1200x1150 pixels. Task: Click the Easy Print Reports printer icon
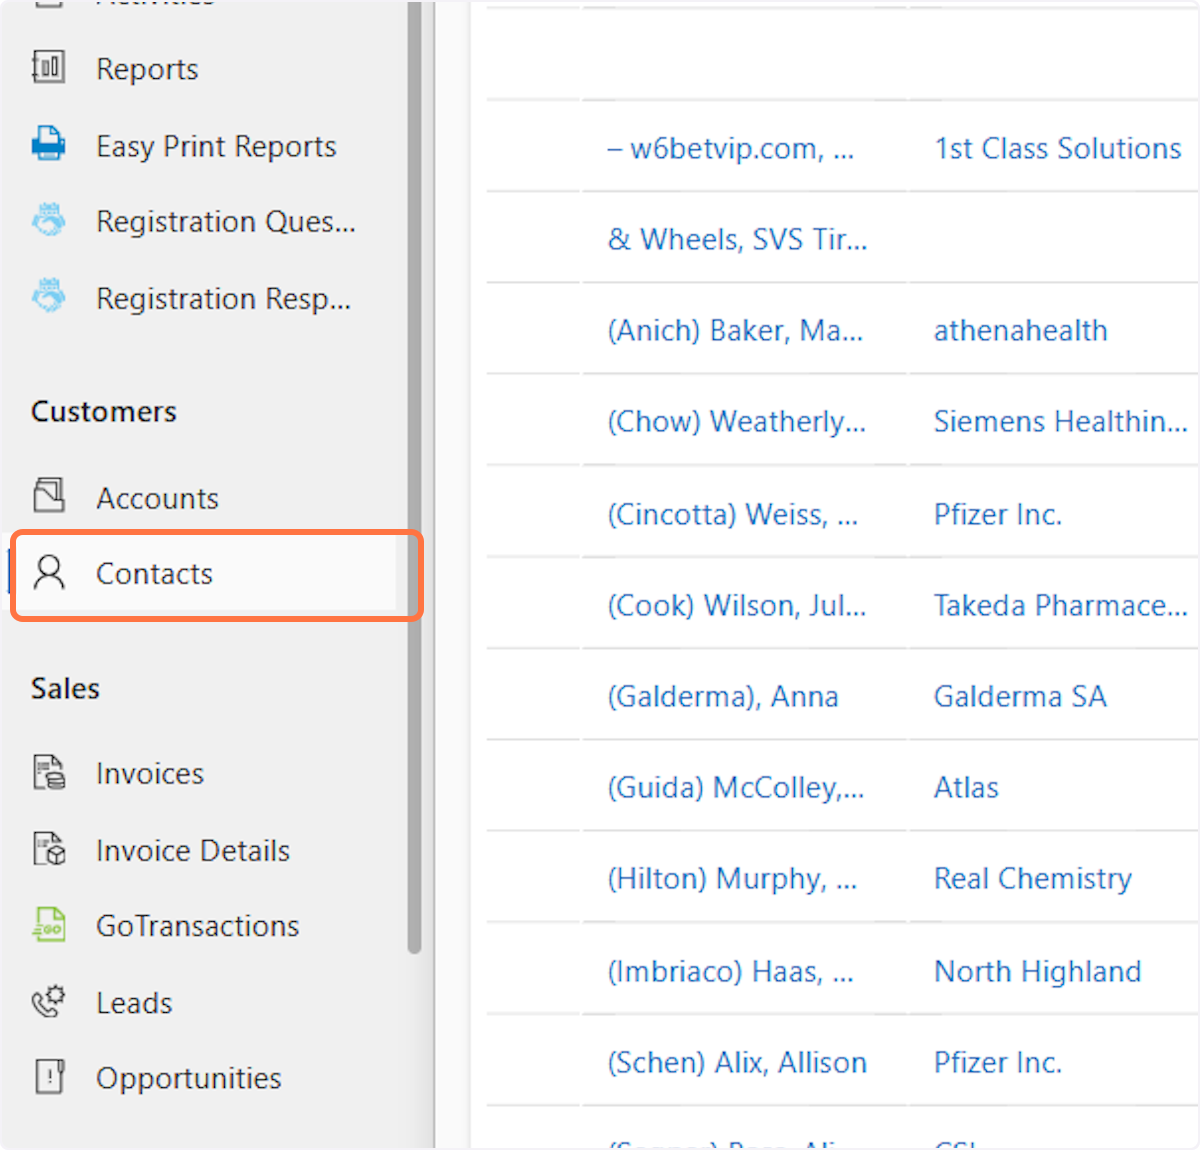click(48, 144)
